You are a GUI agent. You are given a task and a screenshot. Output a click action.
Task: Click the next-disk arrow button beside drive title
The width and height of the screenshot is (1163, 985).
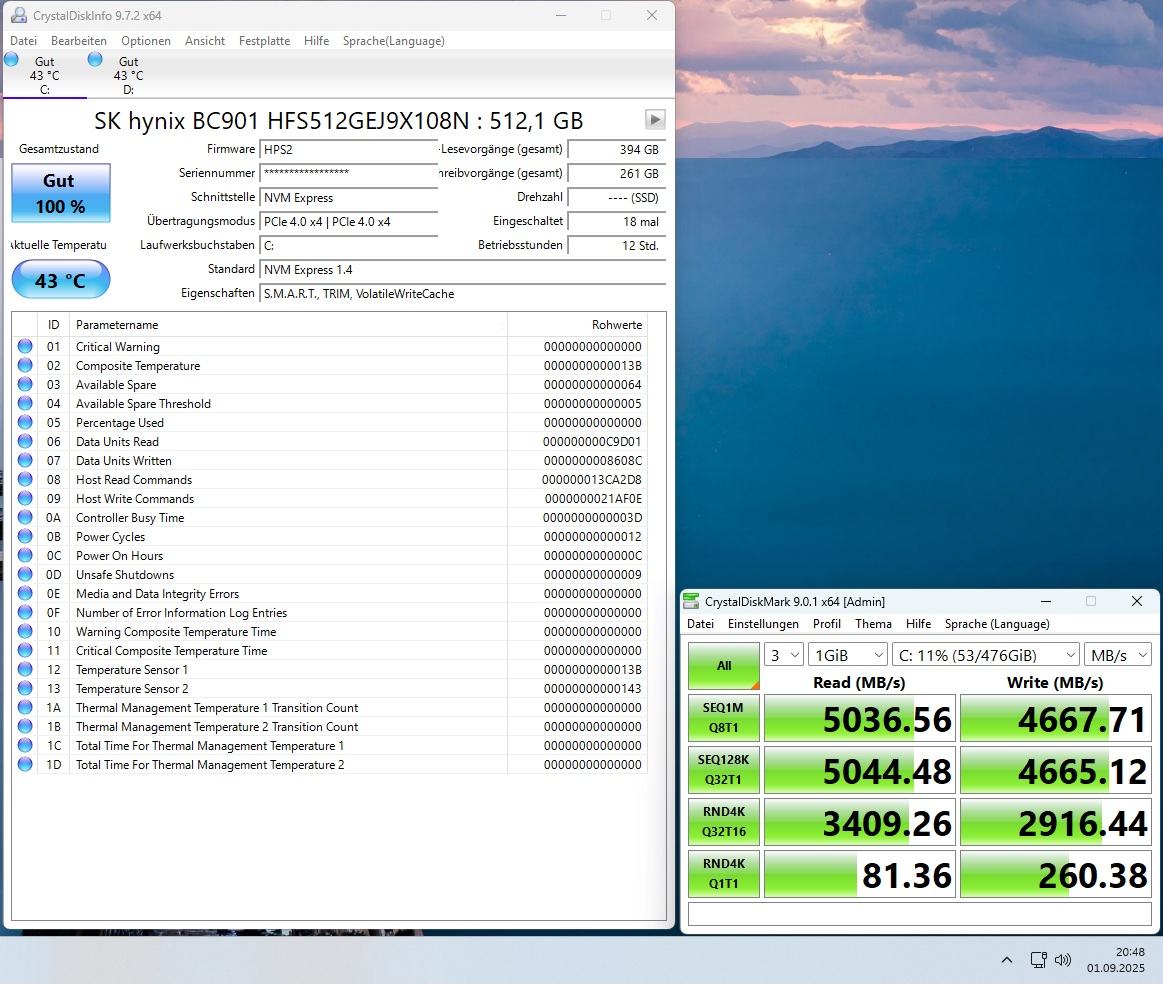pyautogui.click(x=655, y=119)
